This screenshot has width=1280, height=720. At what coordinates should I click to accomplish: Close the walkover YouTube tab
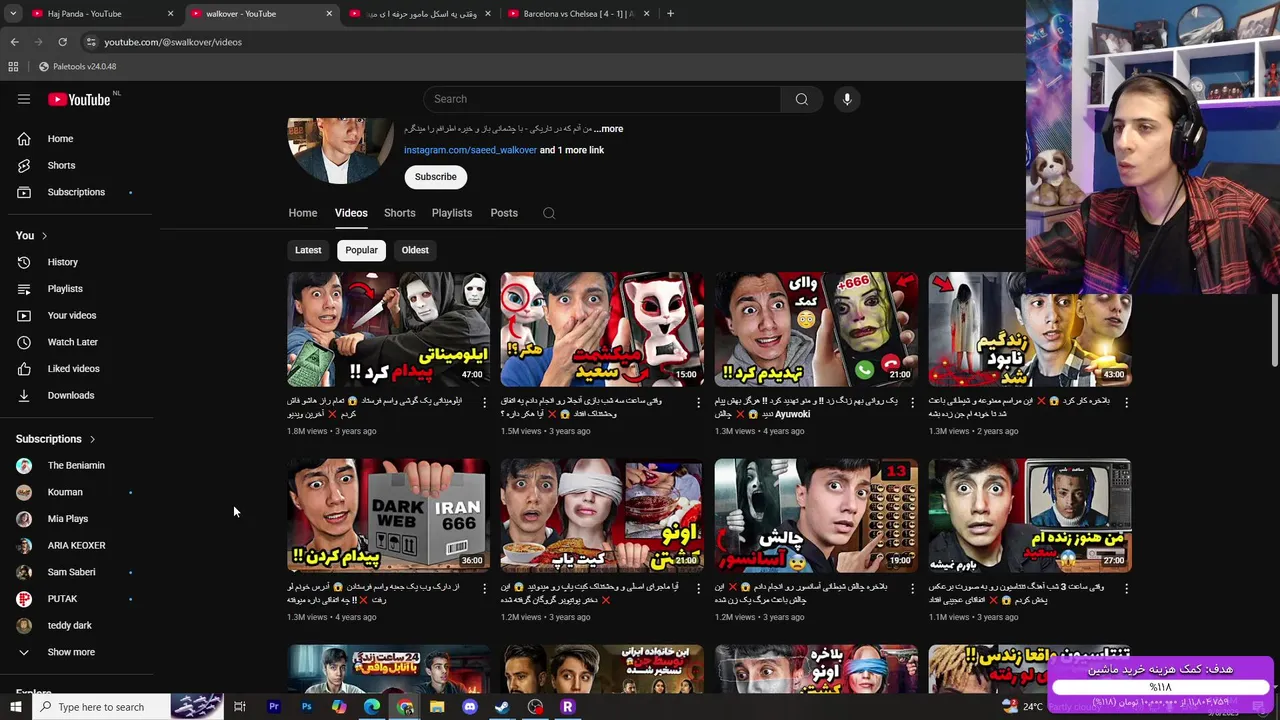(x=329, y=14)
